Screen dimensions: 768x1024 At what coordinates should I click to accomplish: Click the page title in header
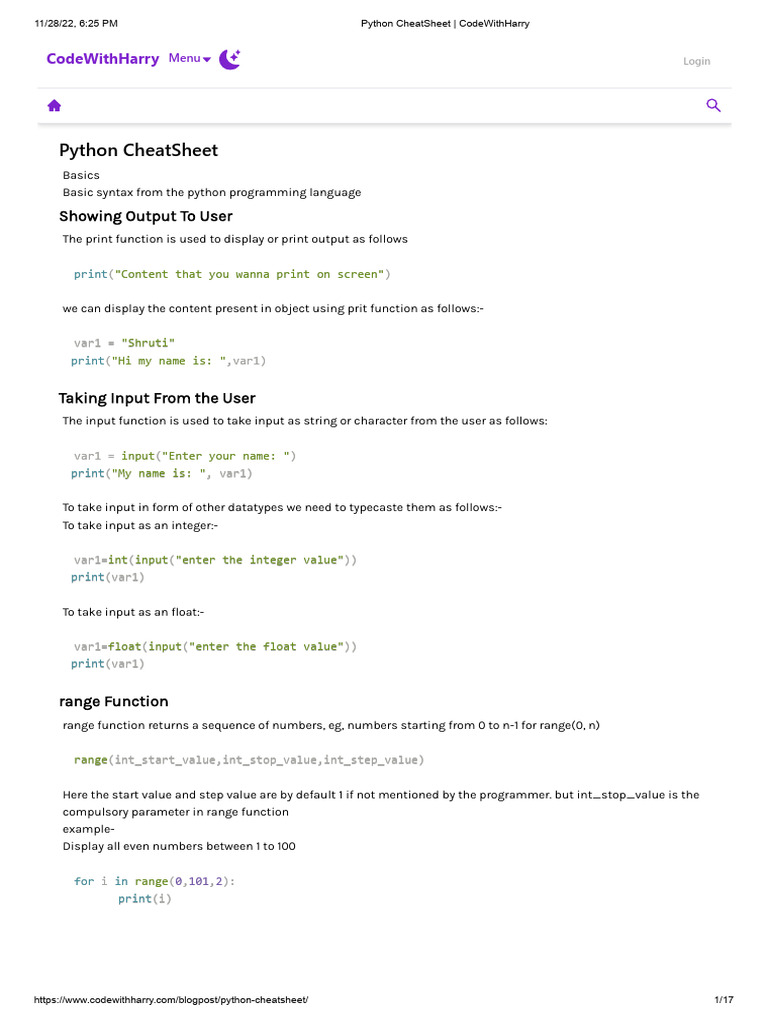click(445, 24)
